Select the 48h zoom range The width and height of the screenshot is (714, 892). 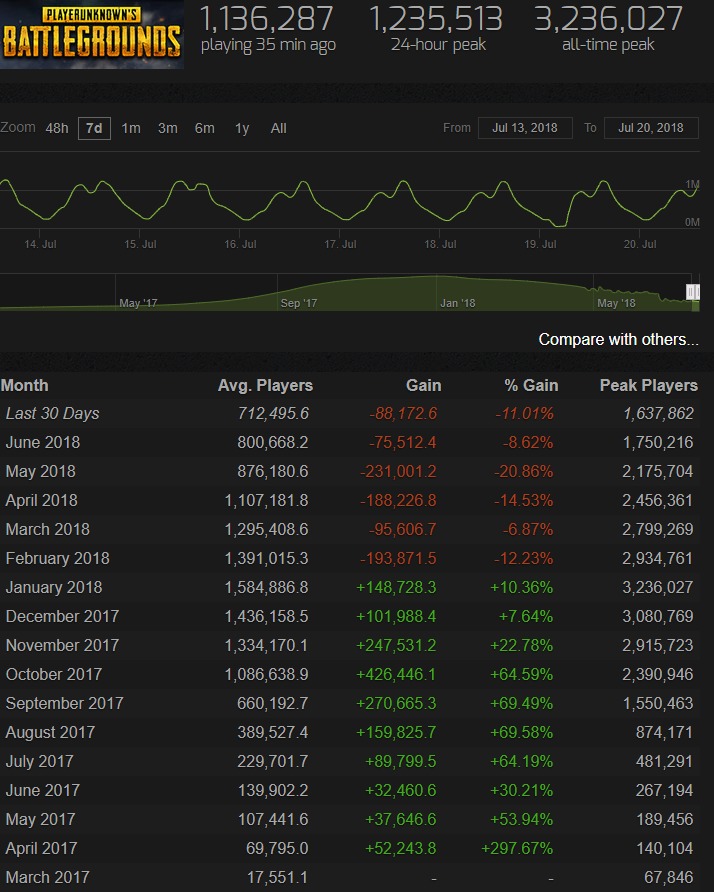click(57, 128)
